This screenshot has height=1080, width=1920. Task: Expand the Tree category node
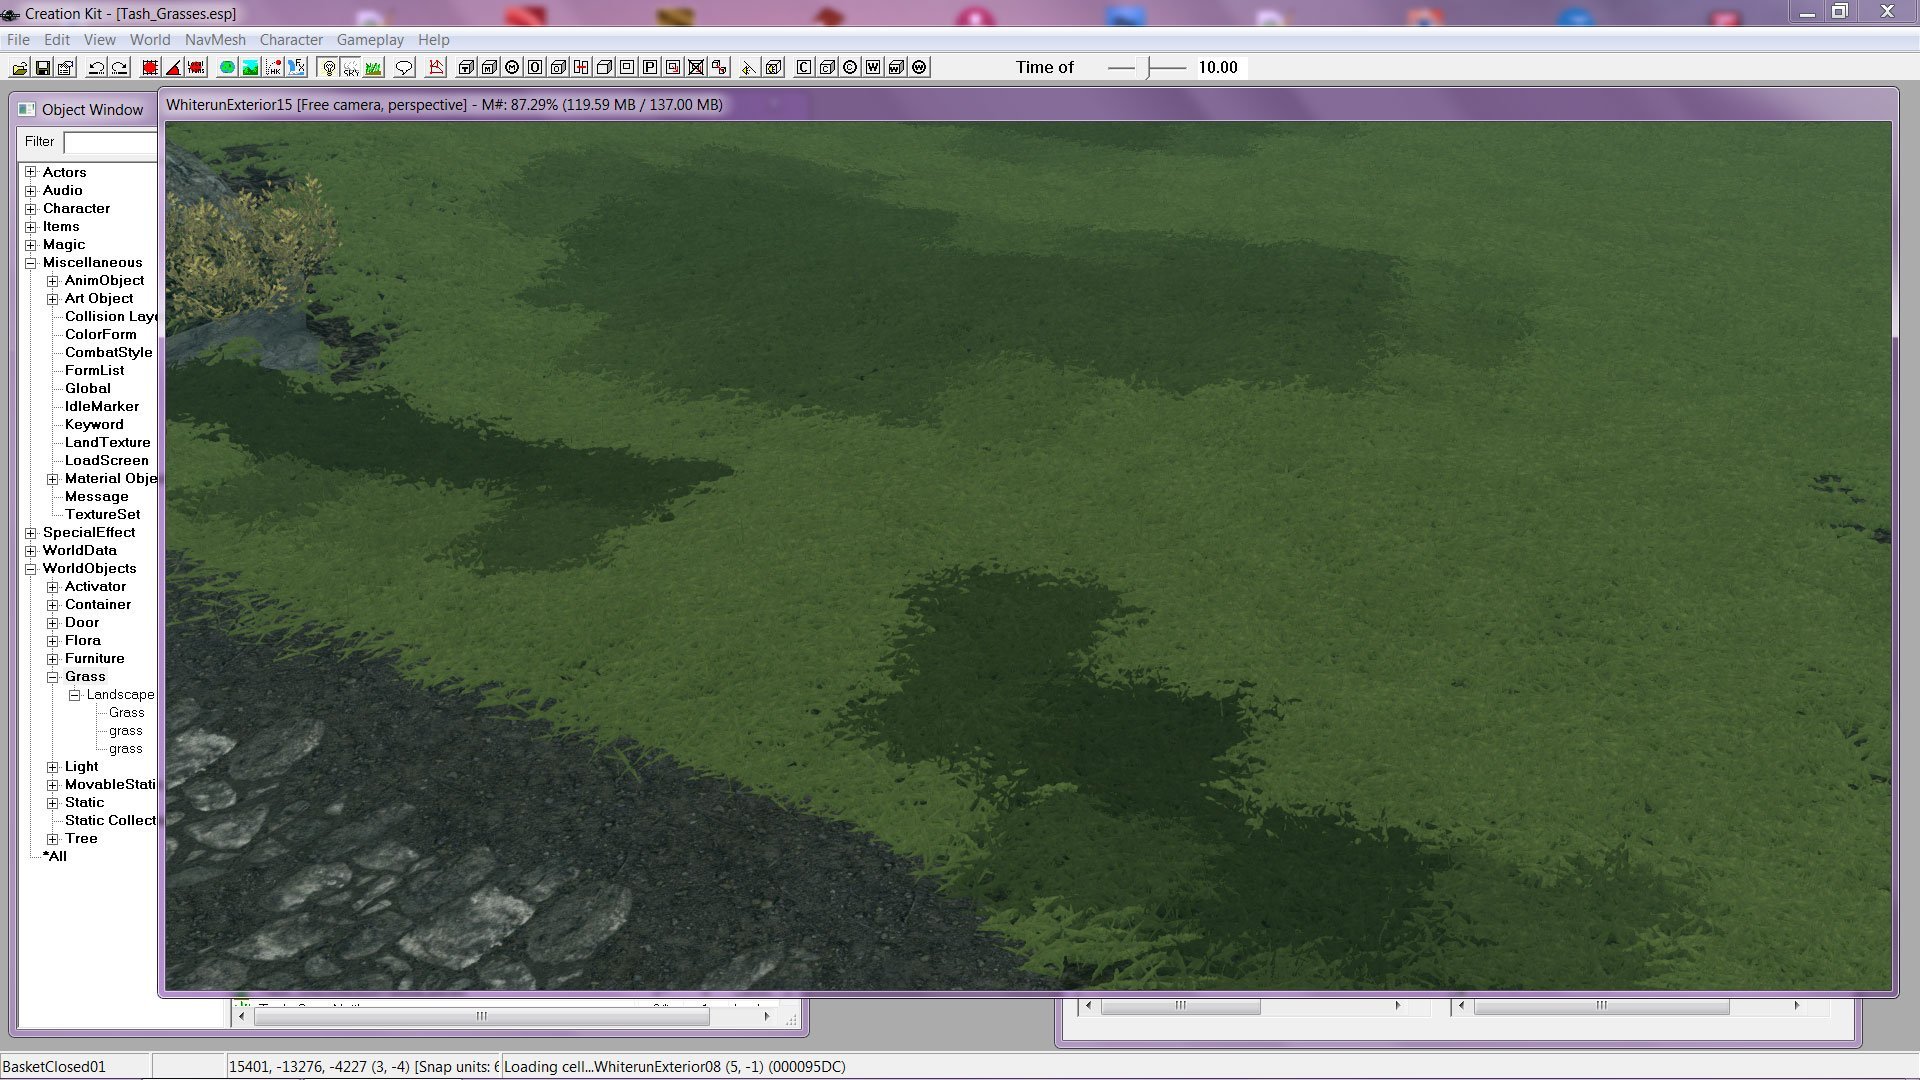(53, 839)
